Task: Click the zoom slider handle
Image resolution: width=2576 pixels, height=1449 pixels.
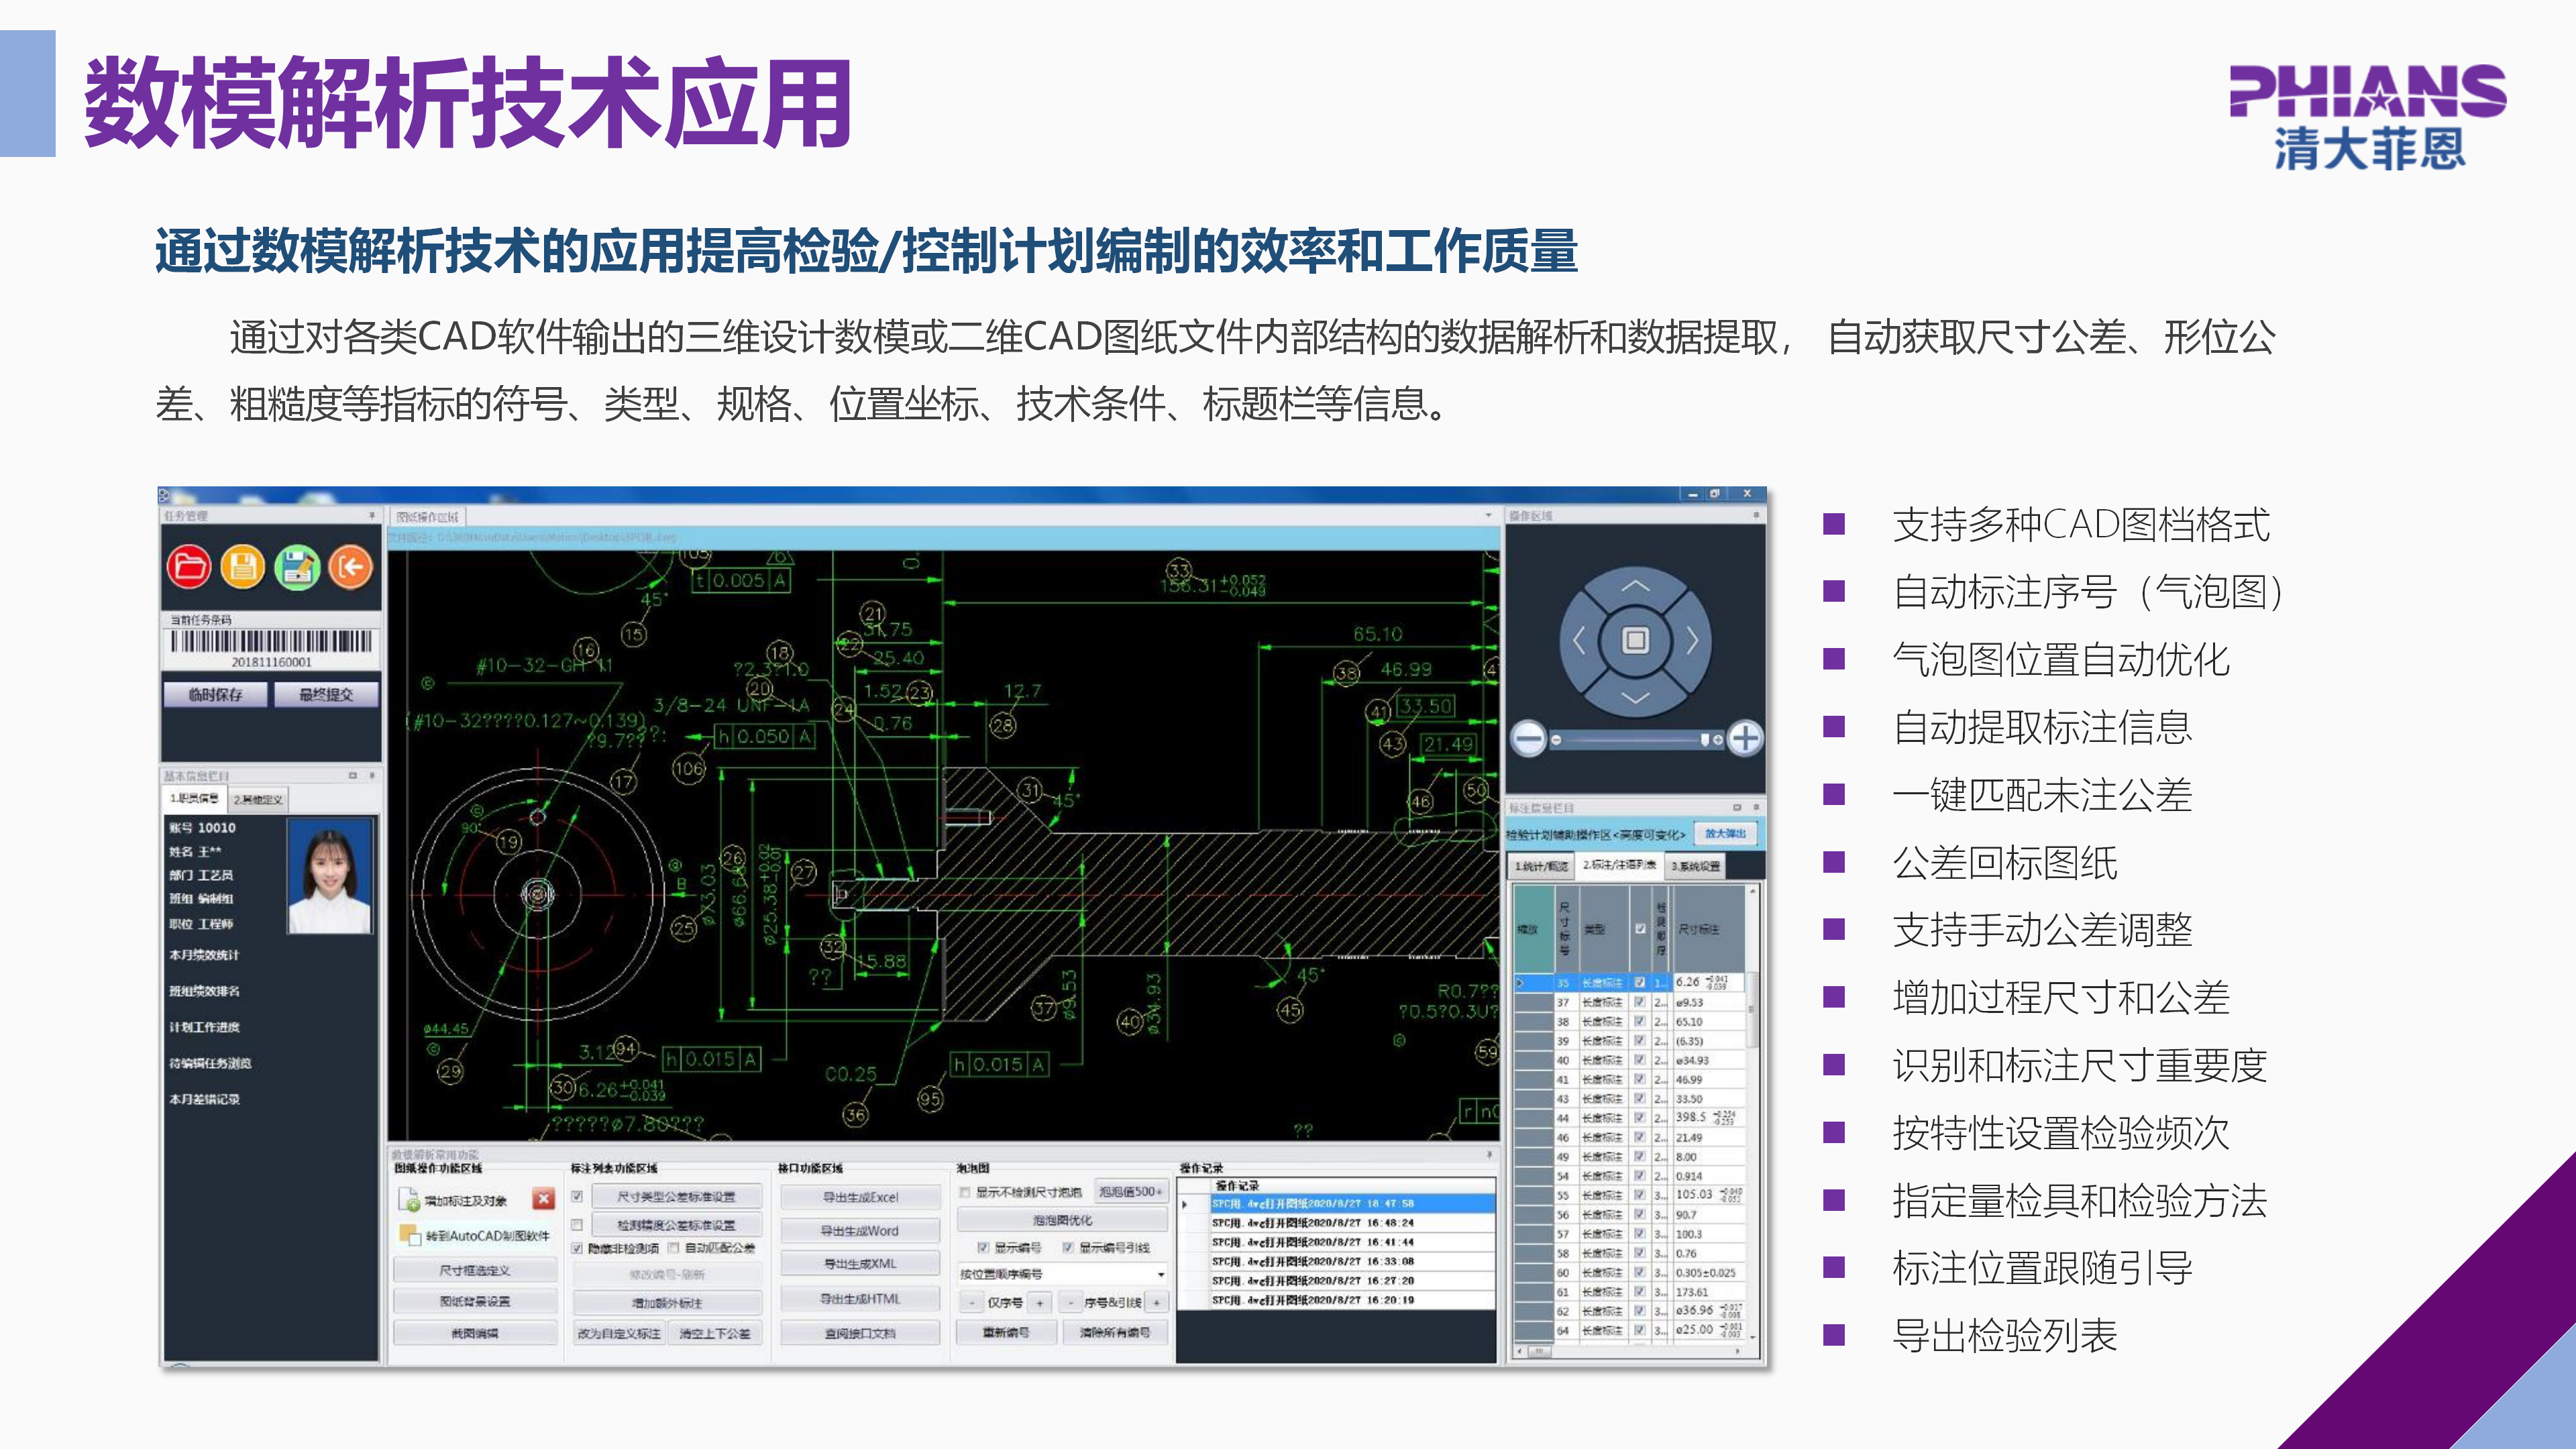Action: click(1704, 739)
